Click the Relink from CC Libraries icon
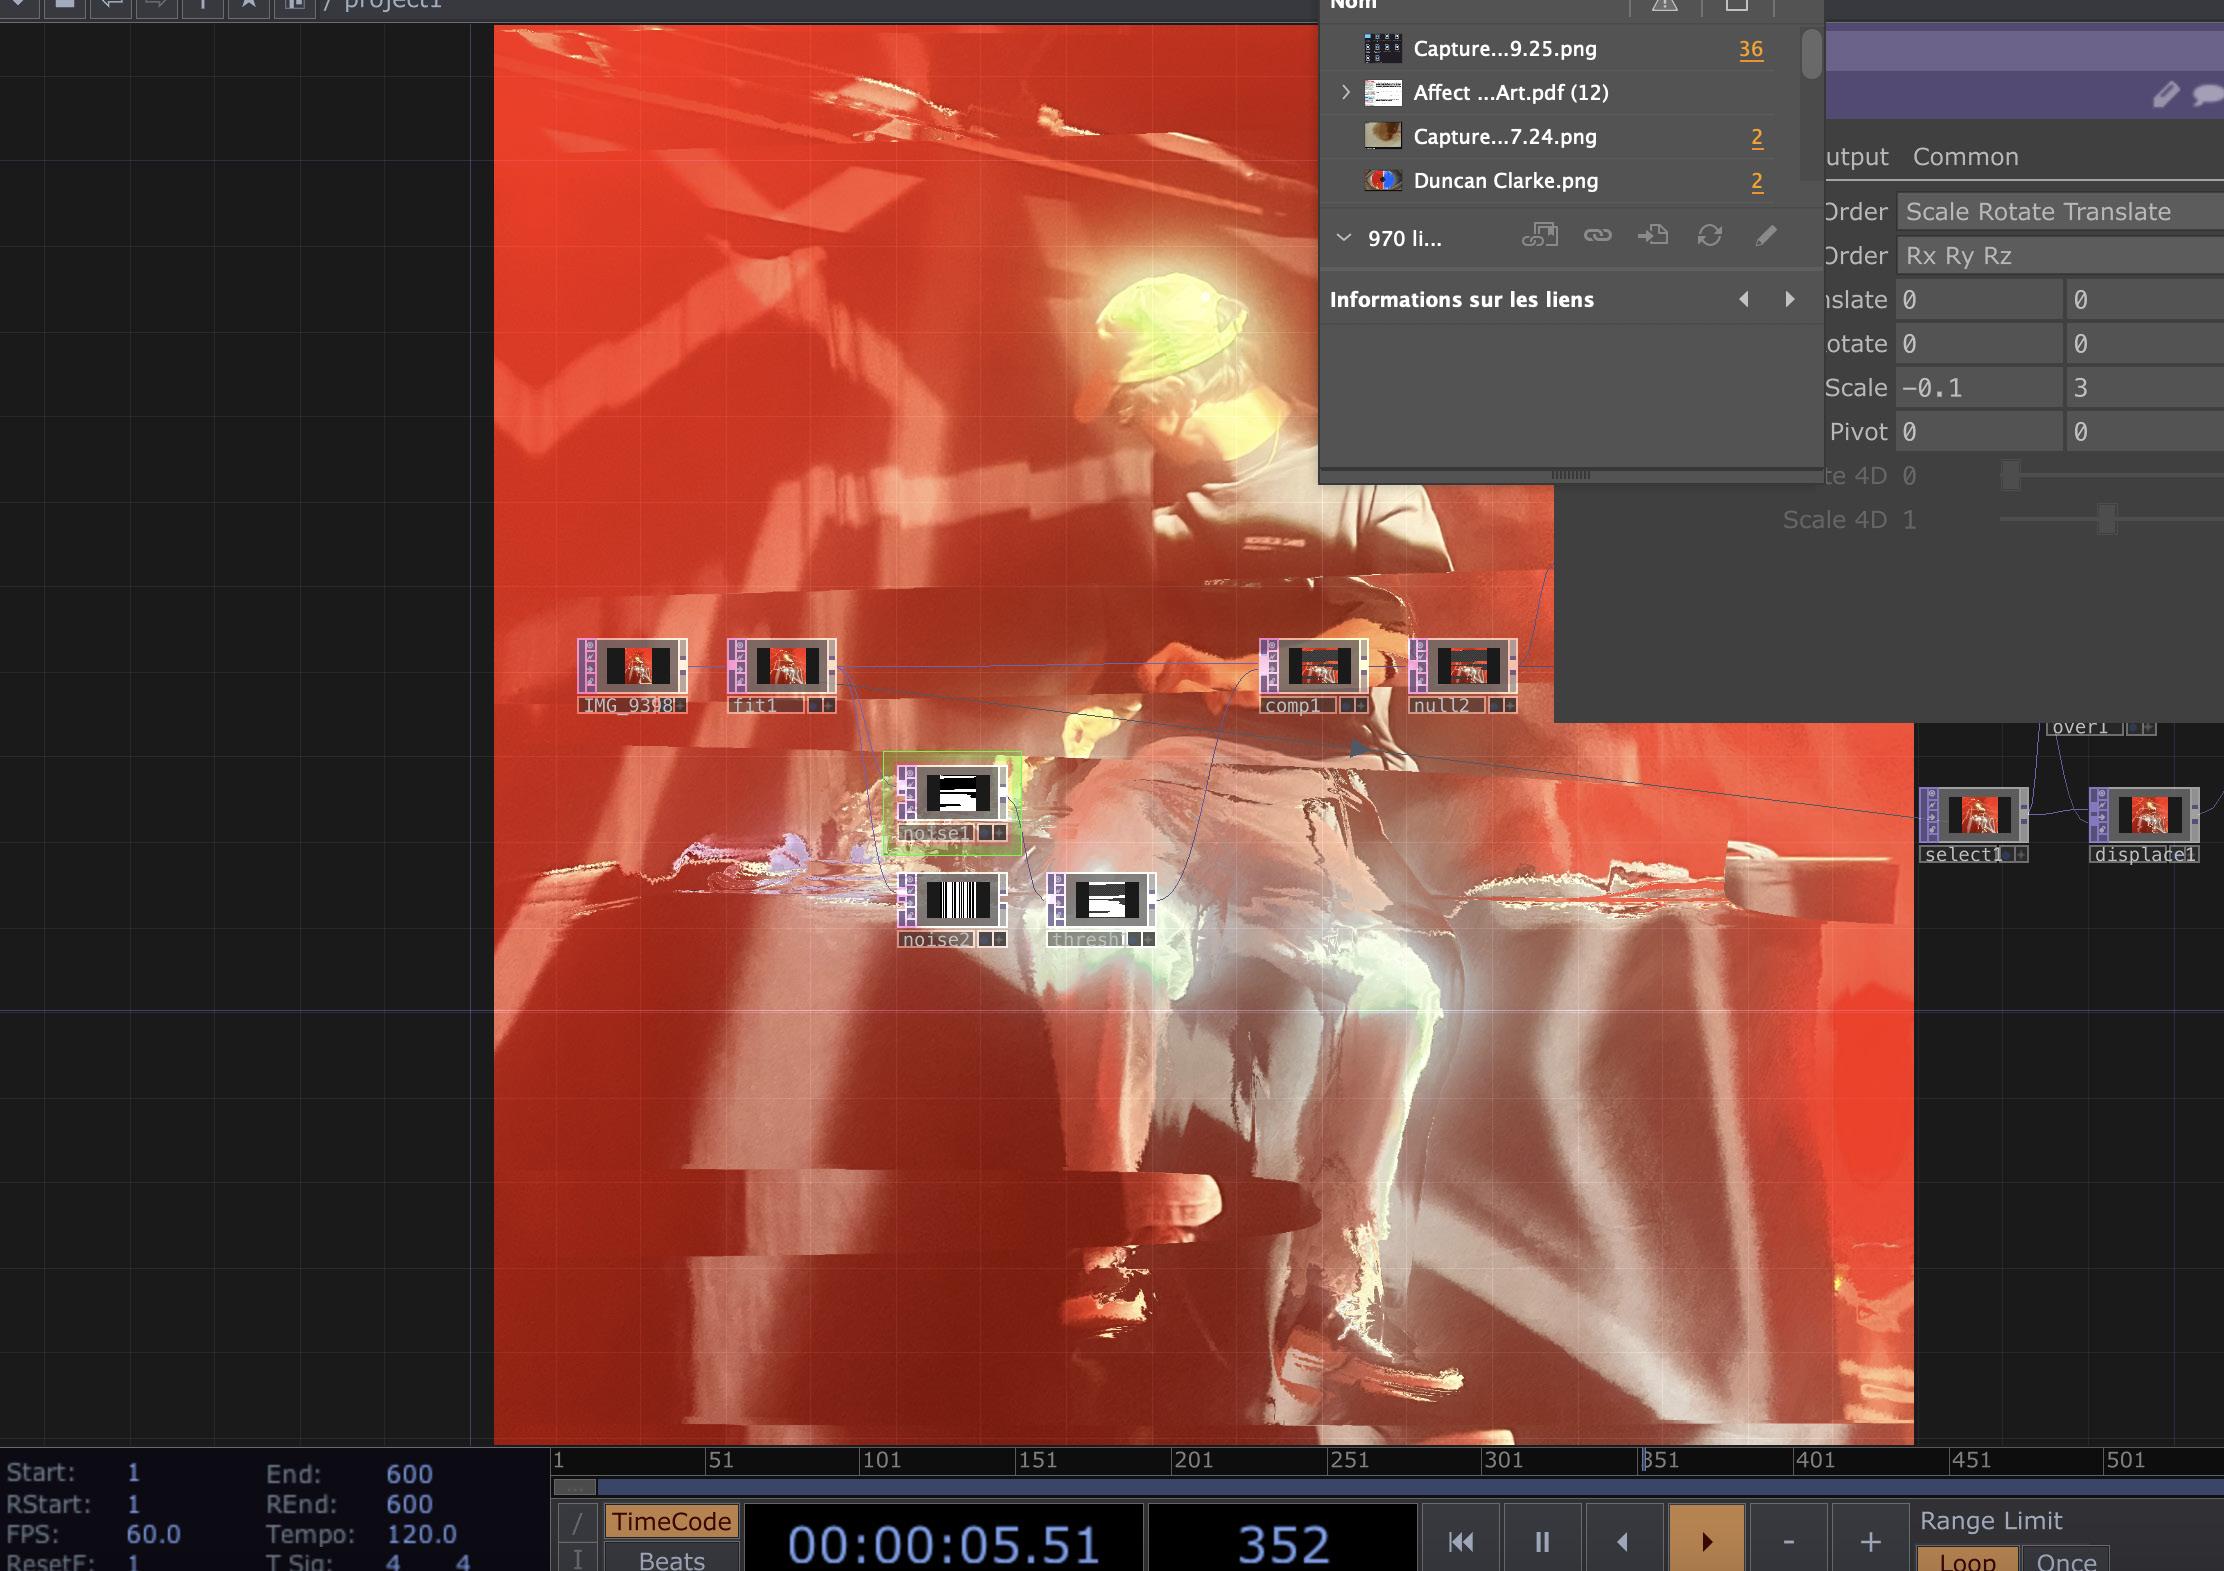Viewport: 2224px width, 1571px height. [1540, 236]
